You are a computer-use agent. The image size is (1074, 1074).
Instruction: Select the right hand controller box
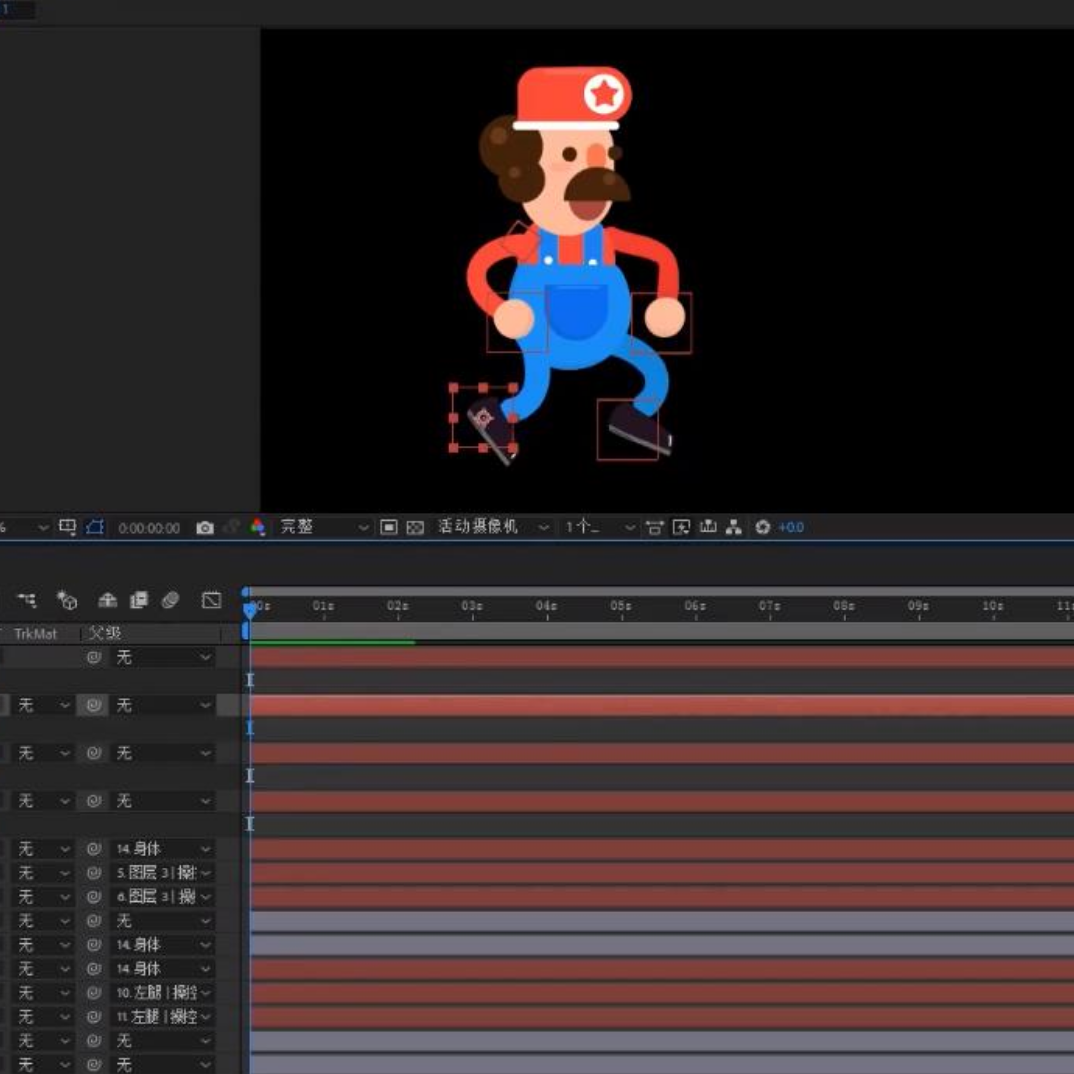[661, 323]
